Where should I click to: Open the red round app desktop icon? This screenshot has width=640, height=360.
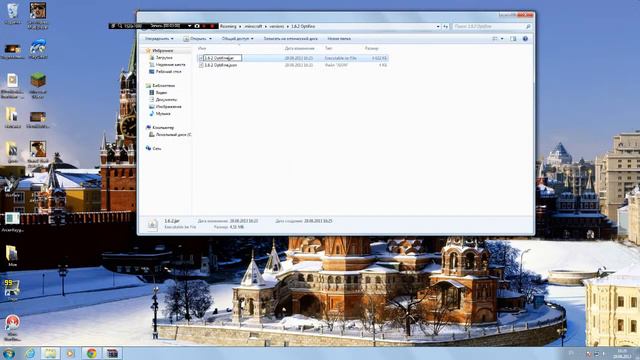12,327
